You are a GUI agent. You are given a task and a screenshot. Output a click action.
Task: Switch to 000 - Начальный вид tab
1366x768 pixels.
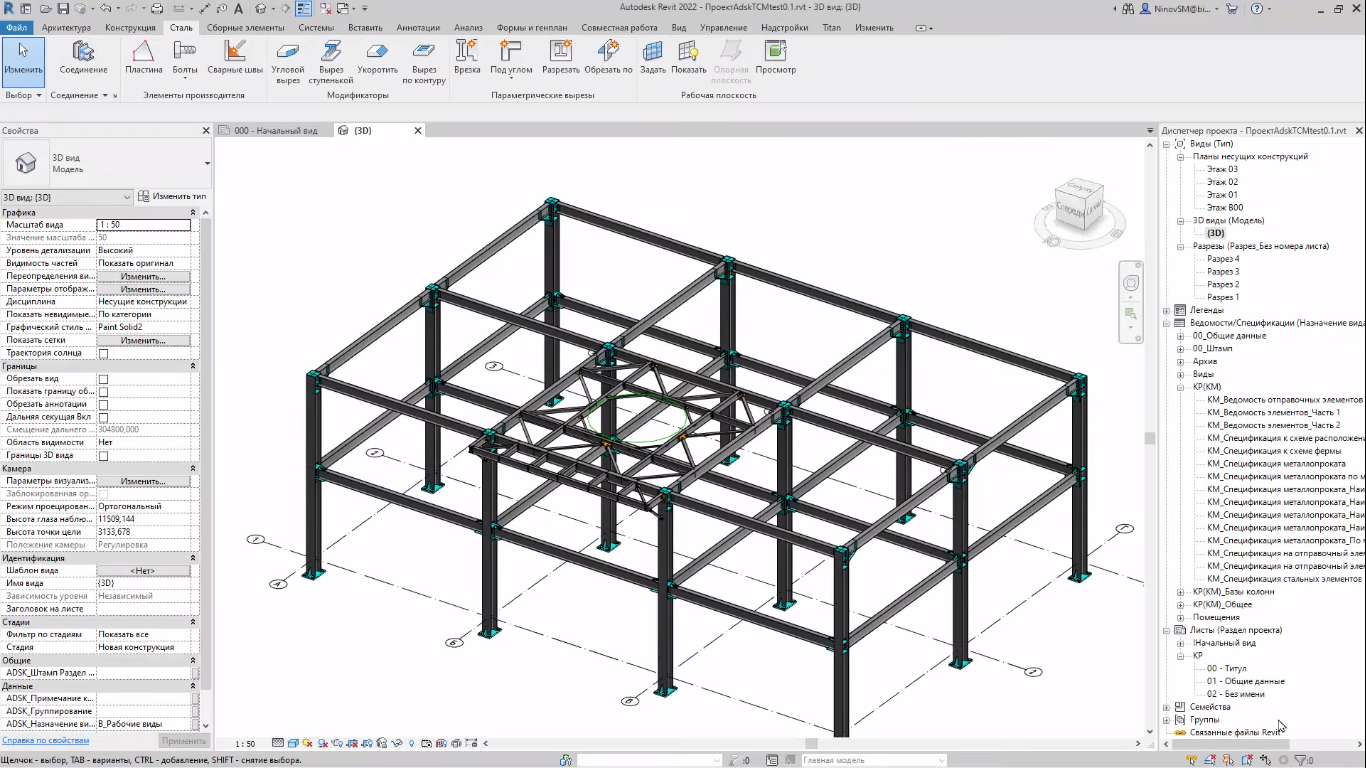[x=275, y=130]
